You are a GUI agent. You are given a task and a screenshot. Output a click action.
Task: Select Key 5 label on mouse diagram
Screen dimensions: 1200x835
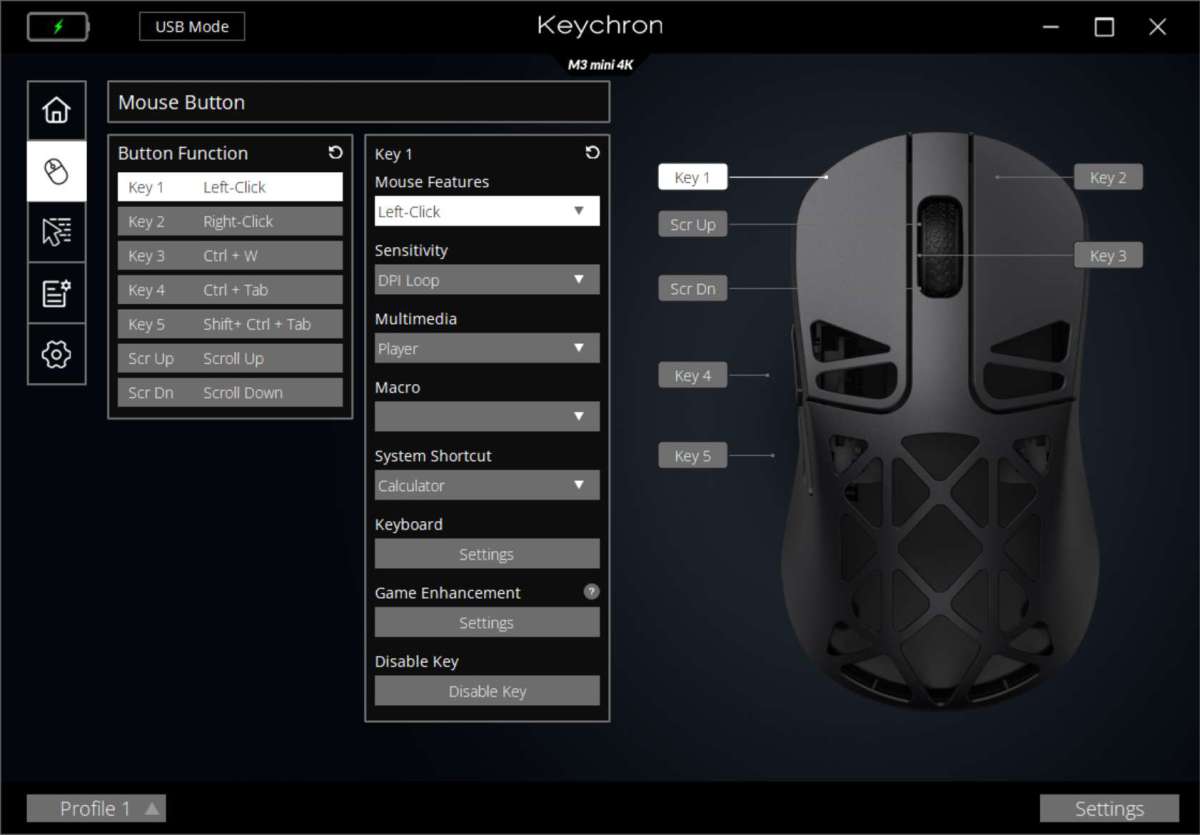[x=692, y=456]
